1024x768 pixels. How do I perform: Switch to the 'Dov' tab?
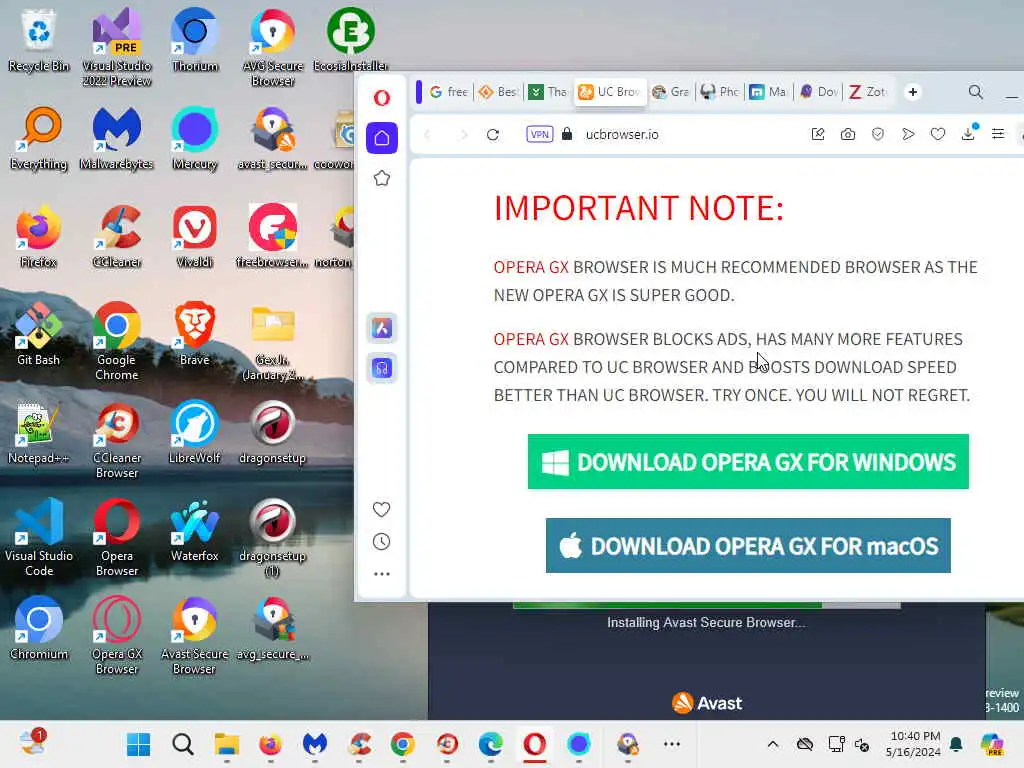click(x=819, y=92)
